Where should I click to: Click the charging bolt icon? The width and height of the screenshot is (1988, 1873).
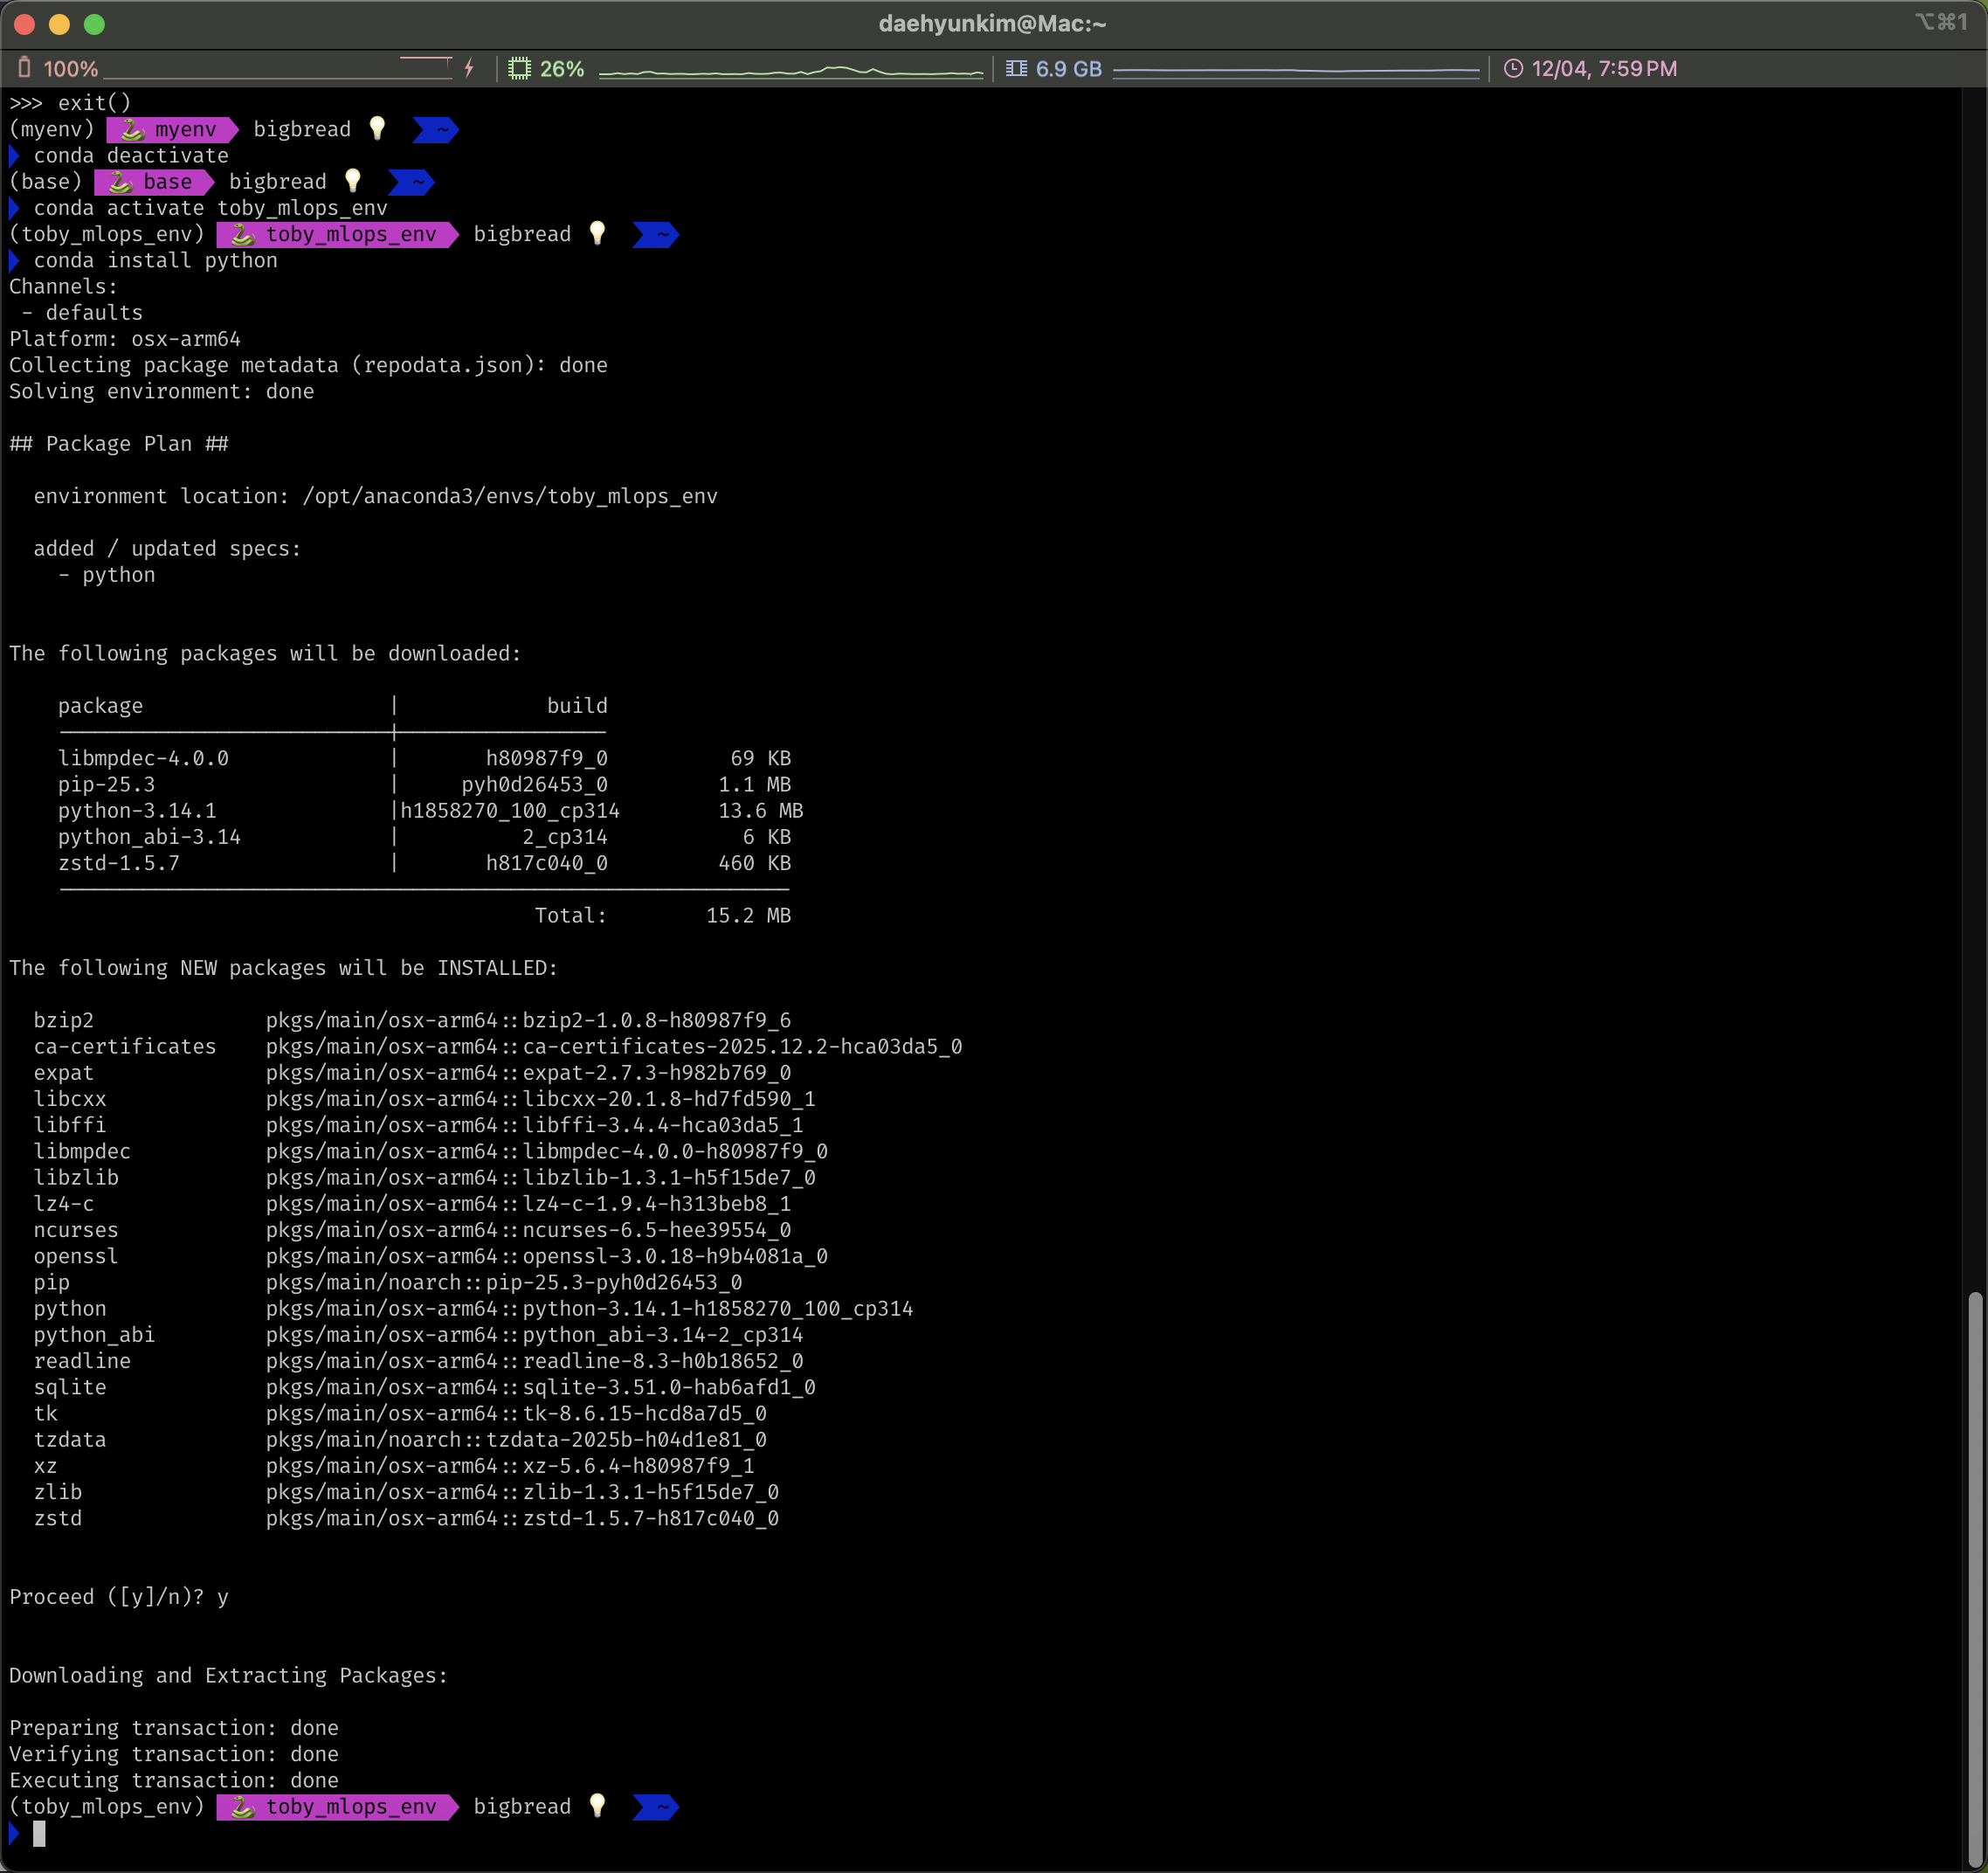pyautogui.click(x=469, y=68)
